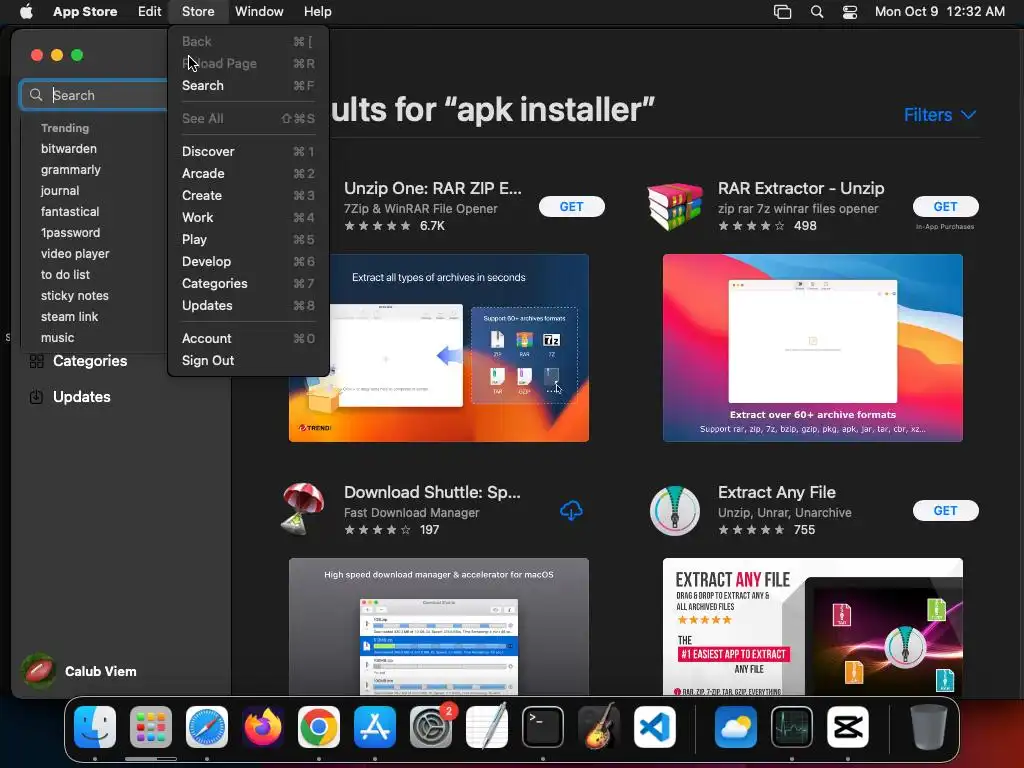Open Categories in the sidebar
The image size is (1024, 768).
tap(90, 361)
